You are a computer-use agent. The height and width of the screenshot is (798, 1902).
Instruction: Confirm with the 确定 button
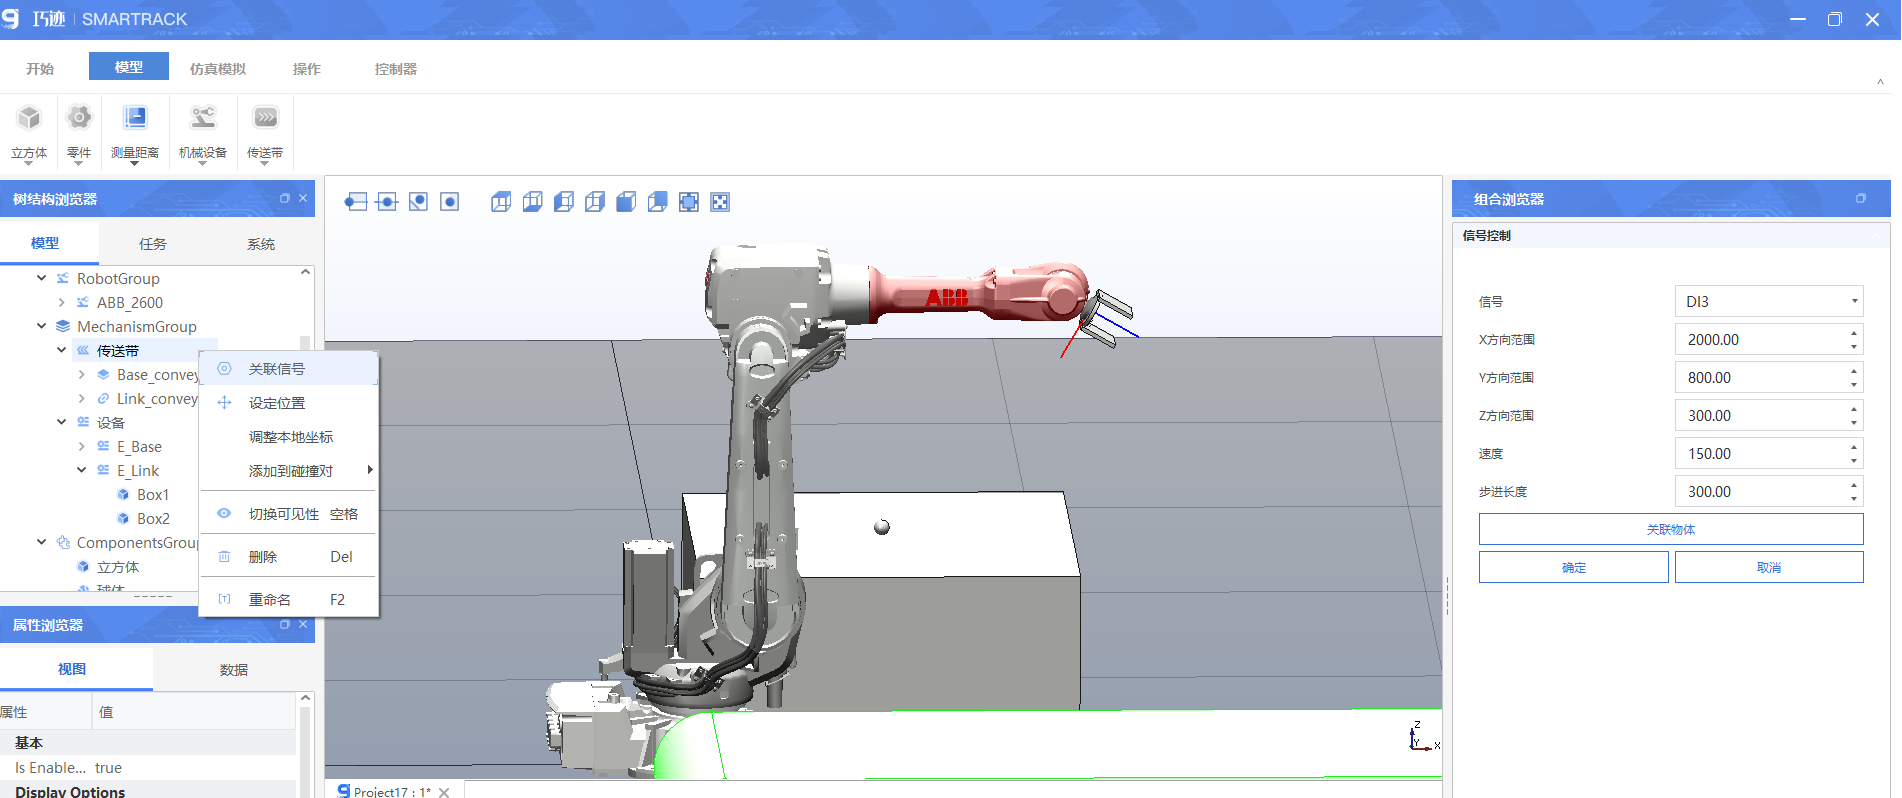[x=1574, y=567]
